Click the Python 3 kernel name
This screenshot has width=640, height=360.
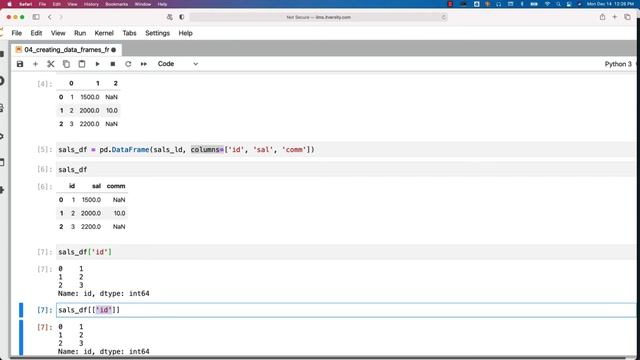[x=618, y=64]
